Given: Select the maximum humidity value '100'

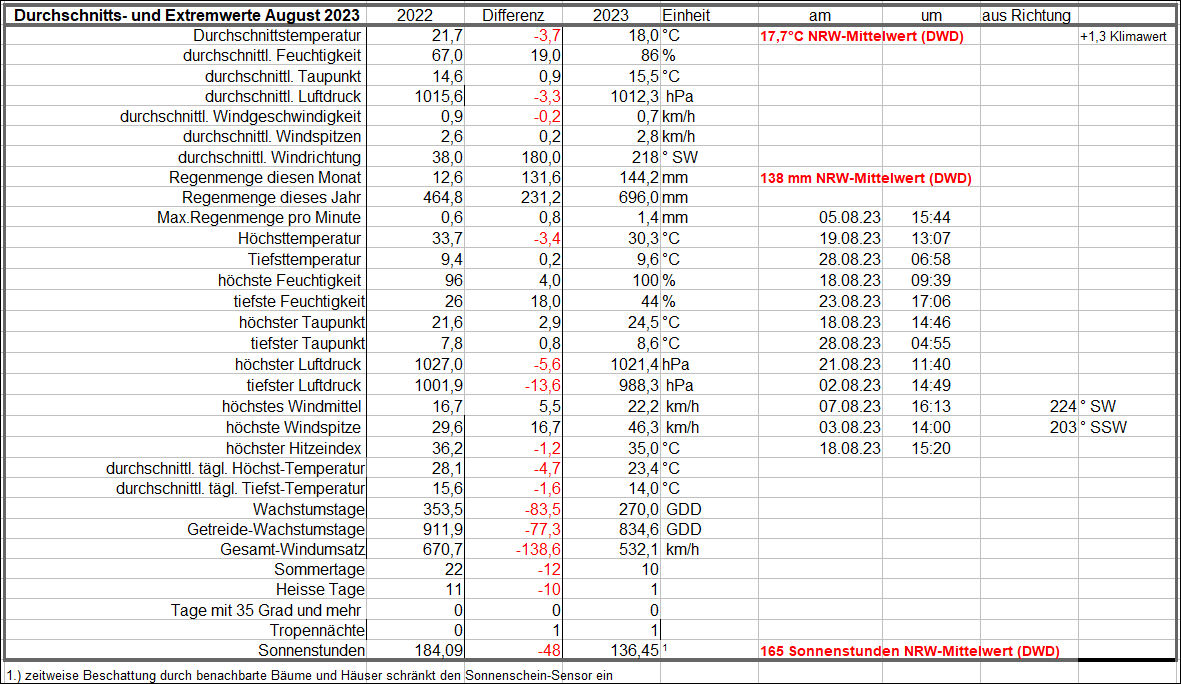Looking at the screenshot, I should click(x=645, y=281).
